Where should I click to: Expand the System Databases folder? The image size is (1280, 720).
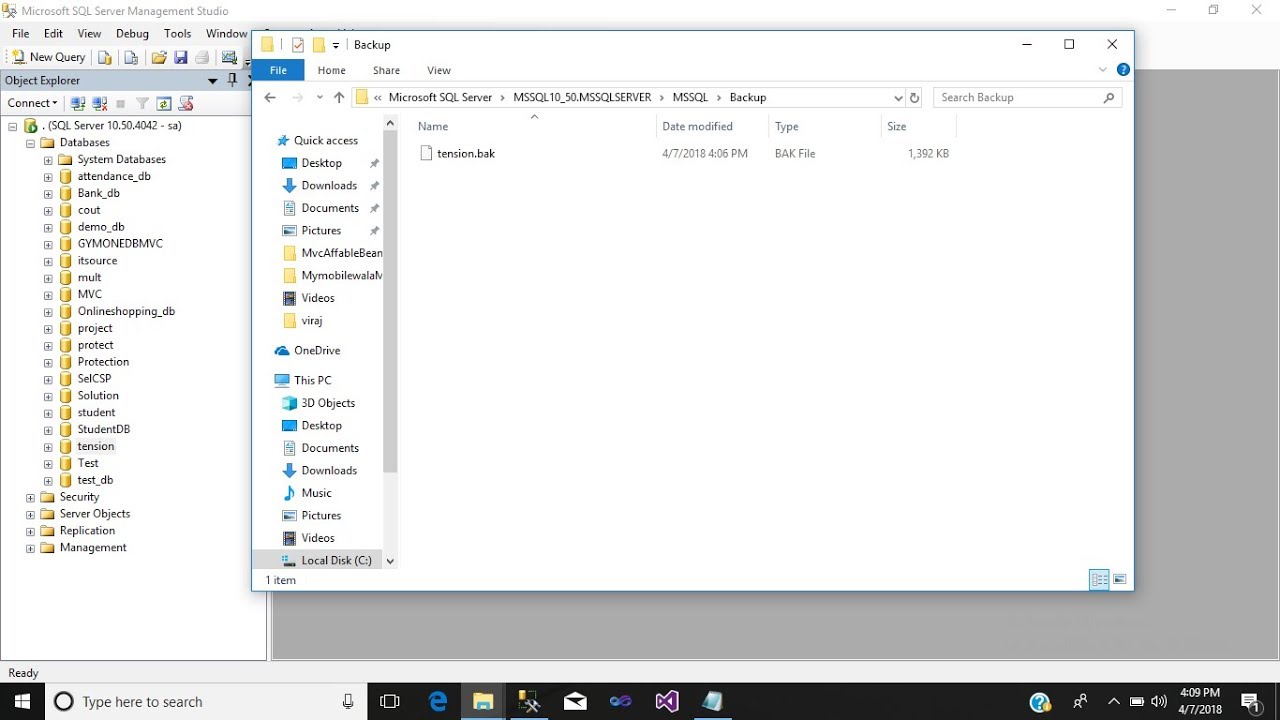pyautogui.click(x=48, y=160)
